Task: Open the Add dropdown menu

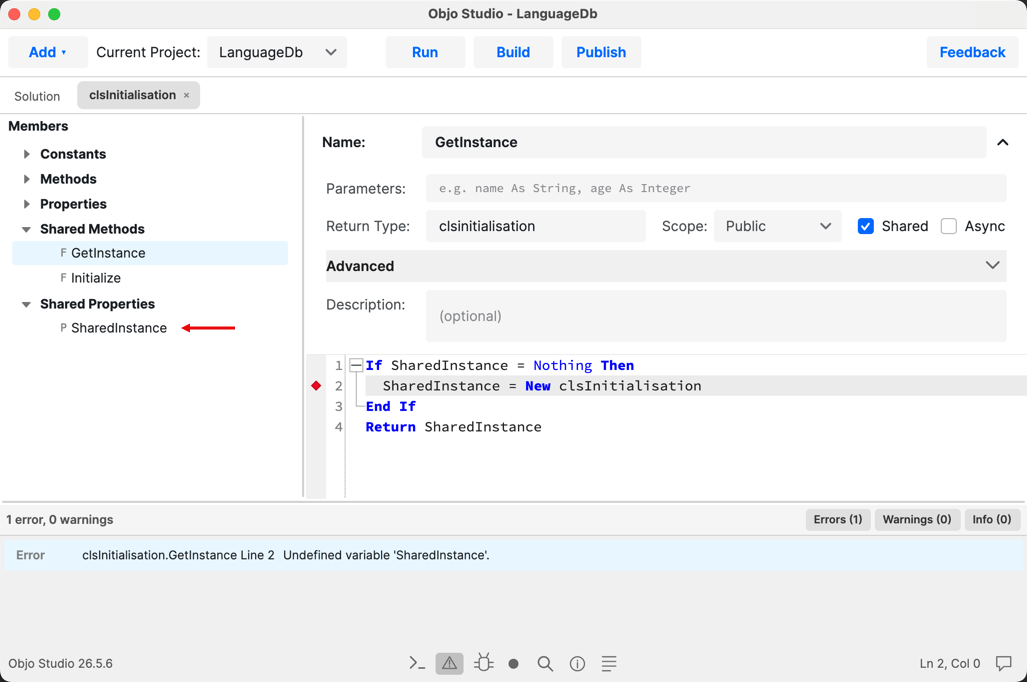Action: pos(48,52)
